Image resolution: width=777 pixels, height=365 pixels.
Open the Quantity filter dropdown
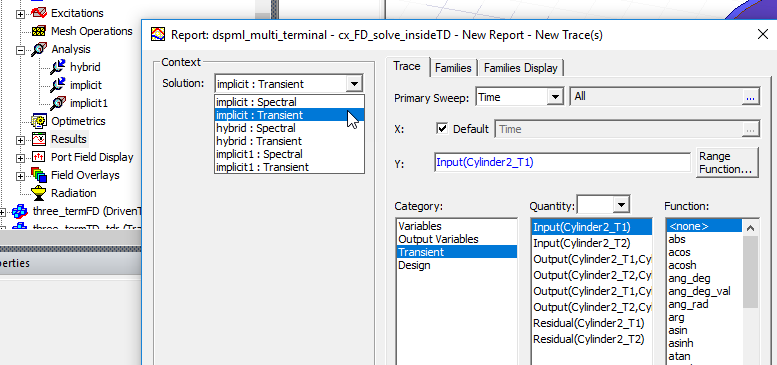[621, 205]
